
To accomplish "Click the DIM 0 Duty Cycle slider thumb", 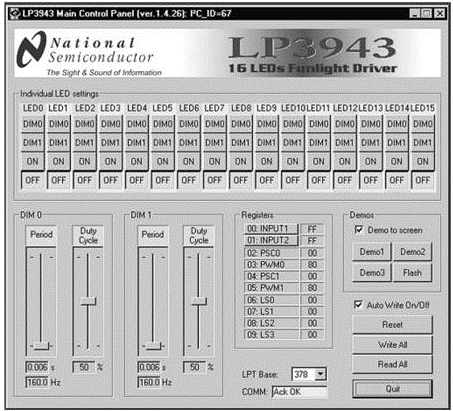I will (x=88, y=301).
